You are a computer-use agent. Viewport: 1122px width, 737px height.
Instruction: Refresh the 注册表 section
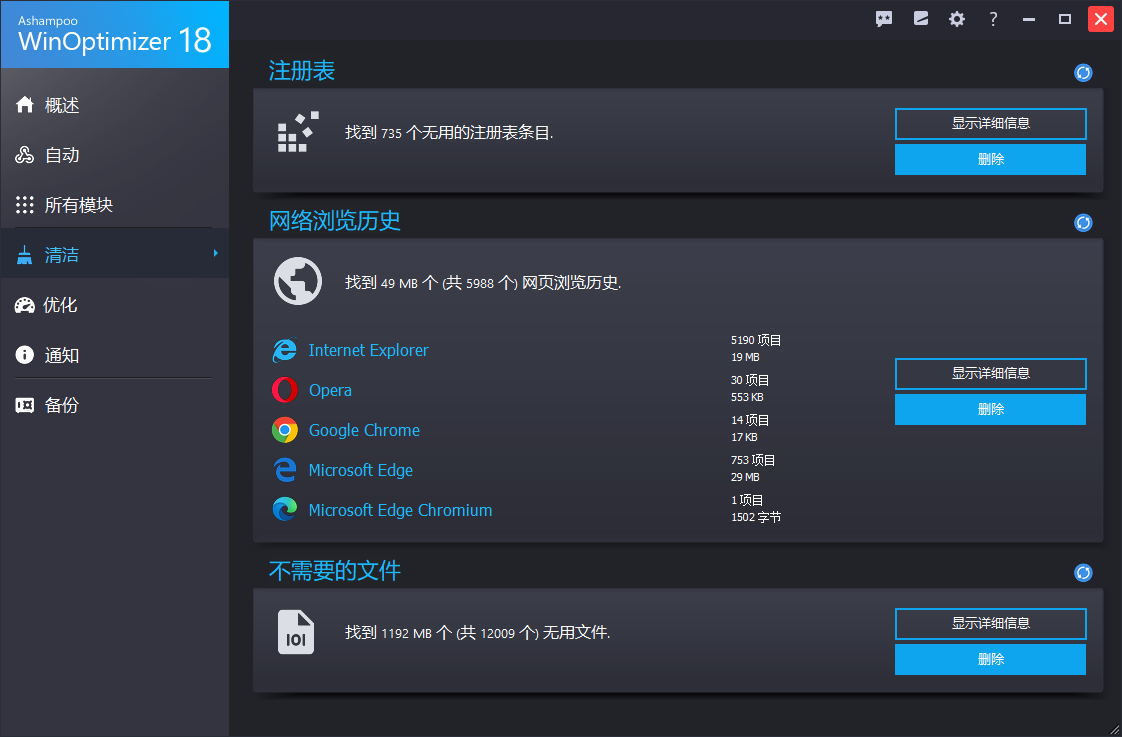click(1083, 73)
